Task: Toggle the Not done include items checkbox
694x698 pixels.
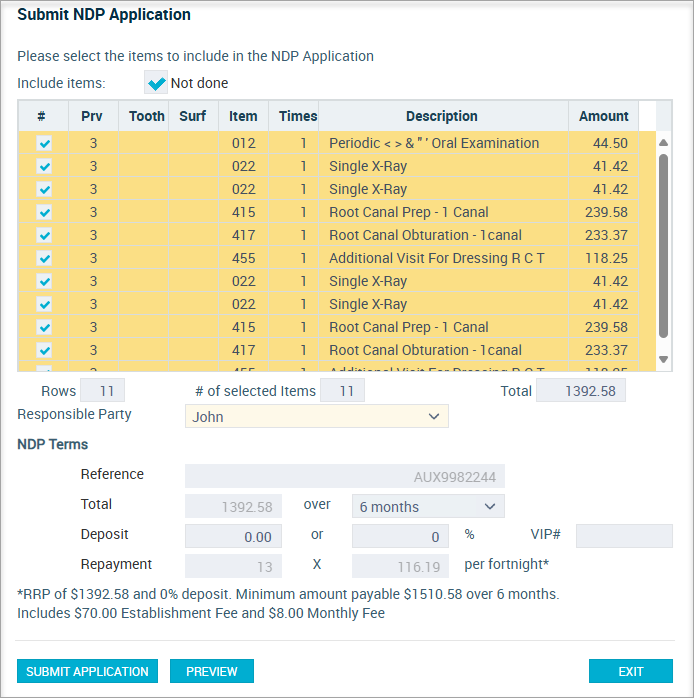Action: (x=156, y=83)
